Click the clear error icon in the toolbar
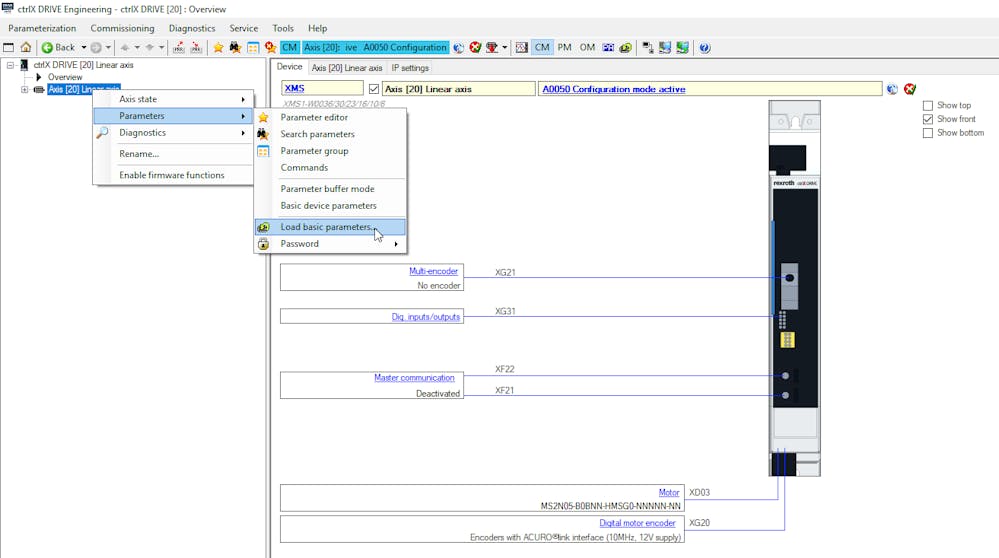Screen dimensions: 999x558 click(475, 47)
